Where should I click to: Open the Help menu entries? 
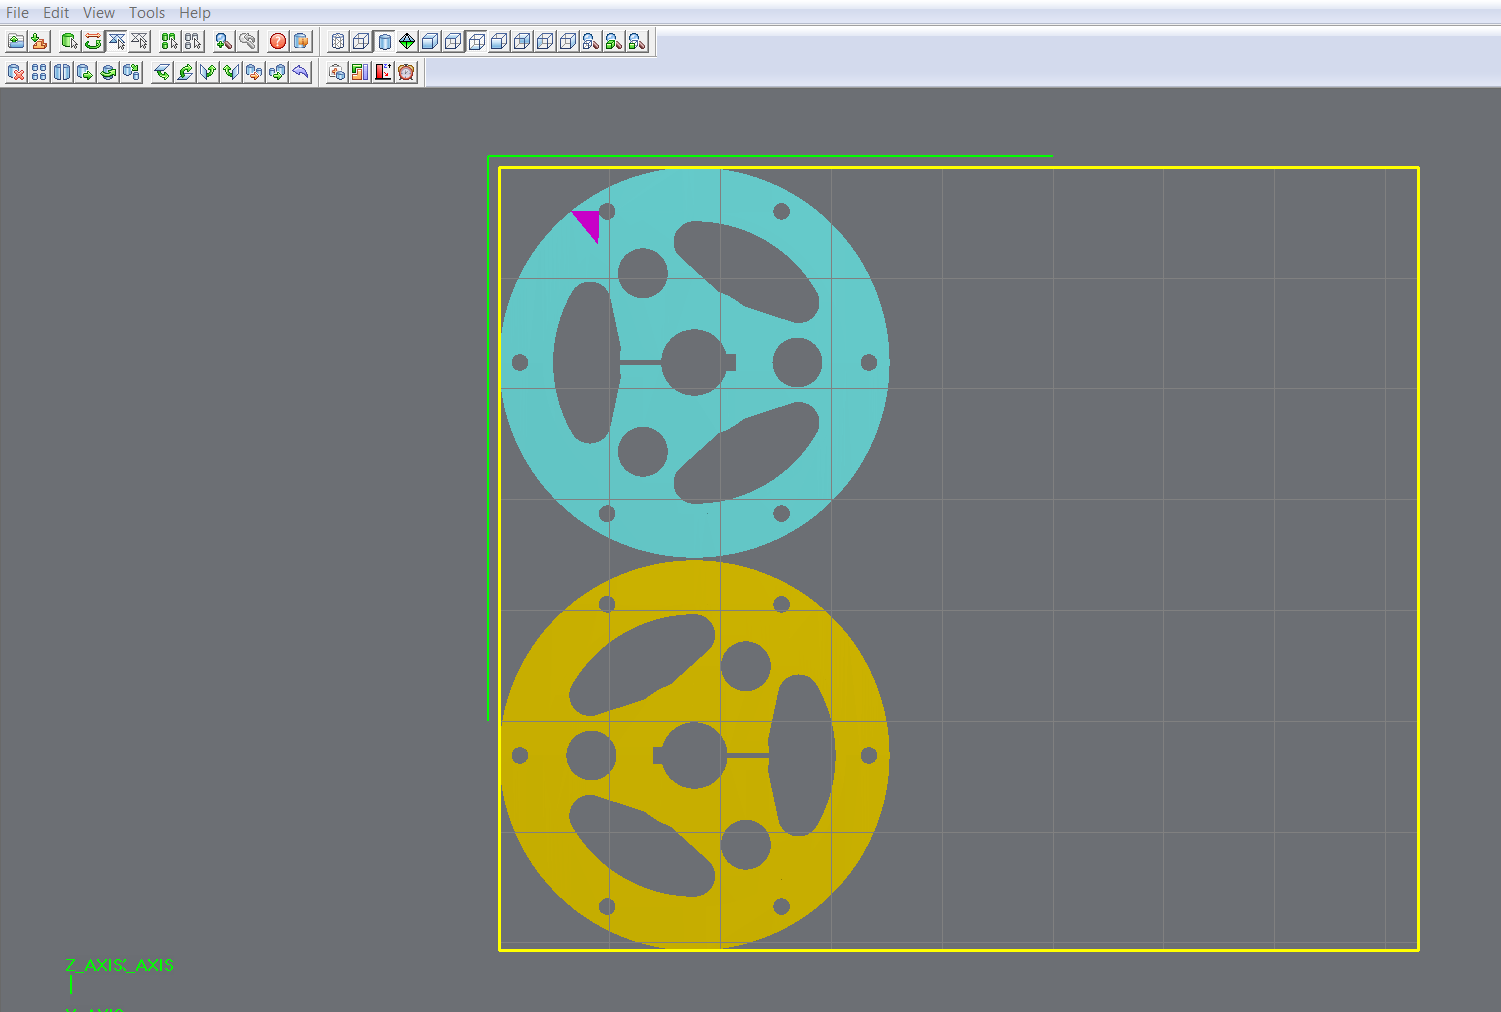tap(194, 12)
